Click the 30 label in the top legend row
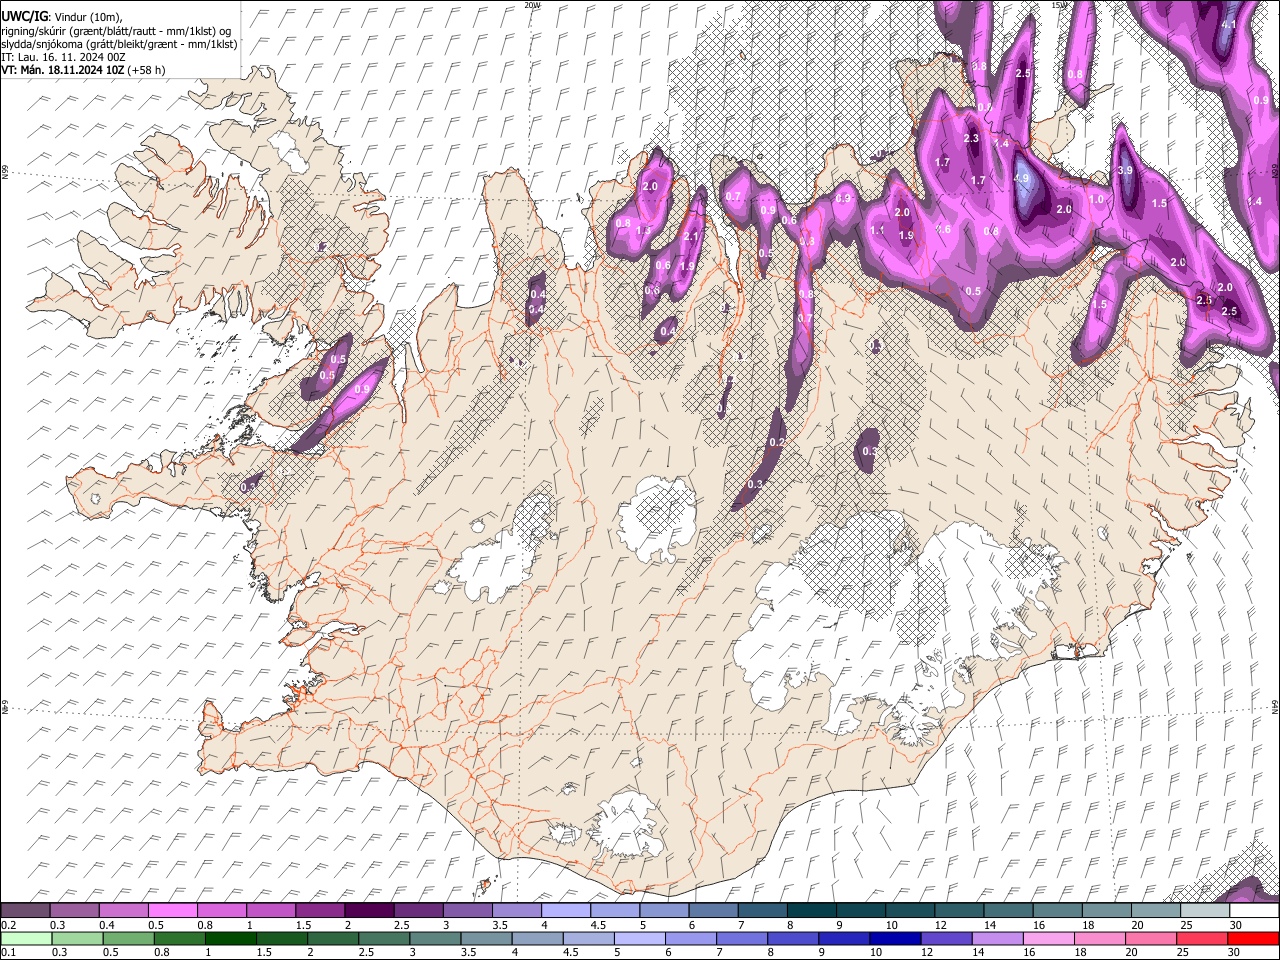The width and height of the screenshot is (1280, 960). pos(1235,925)
